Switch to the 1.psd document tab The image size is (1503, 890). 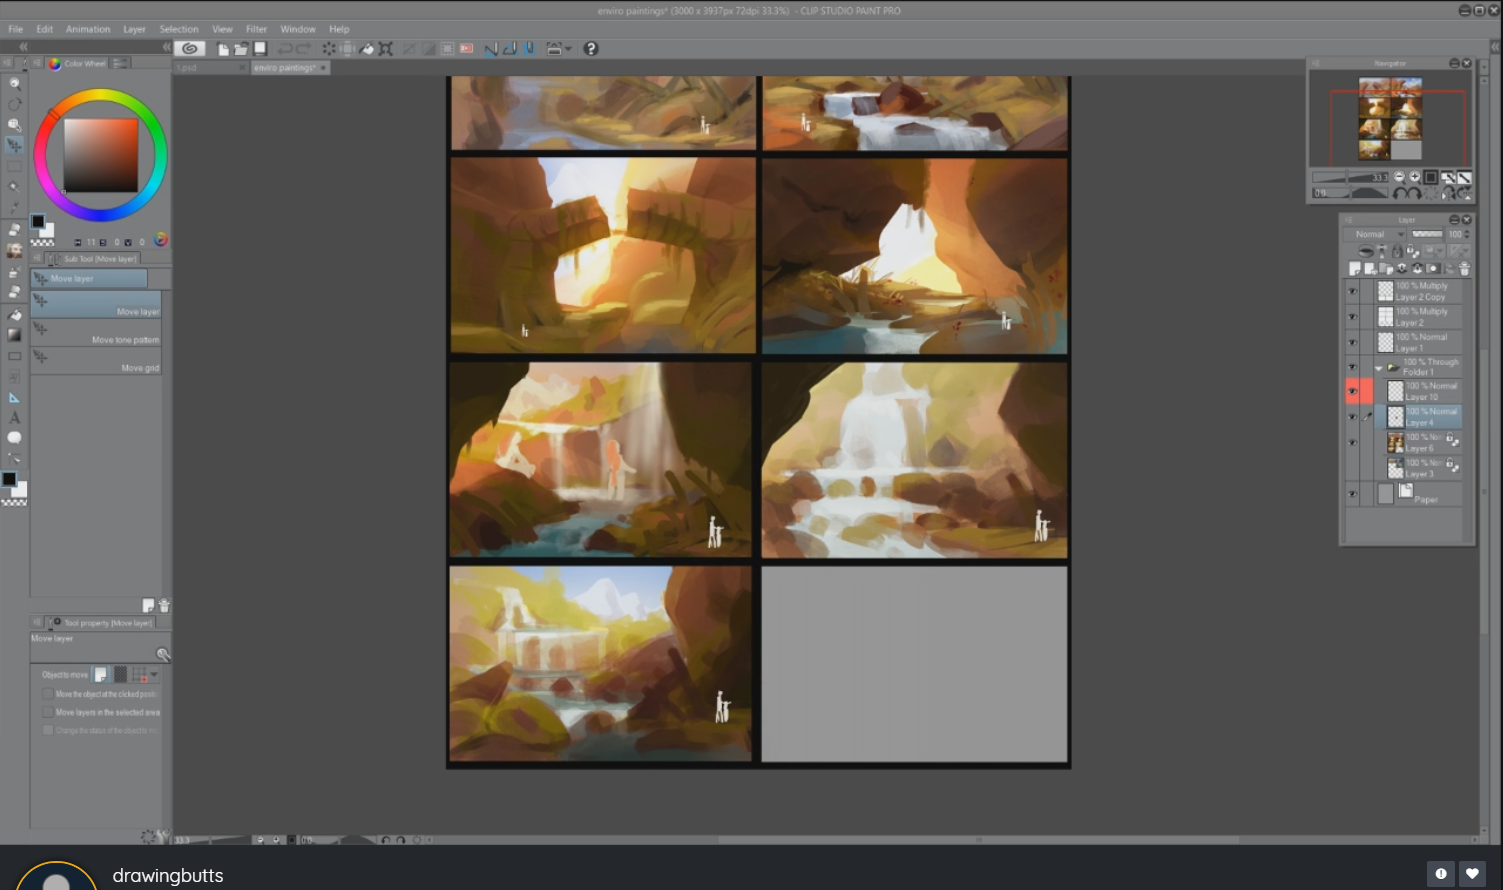point(210,67)
